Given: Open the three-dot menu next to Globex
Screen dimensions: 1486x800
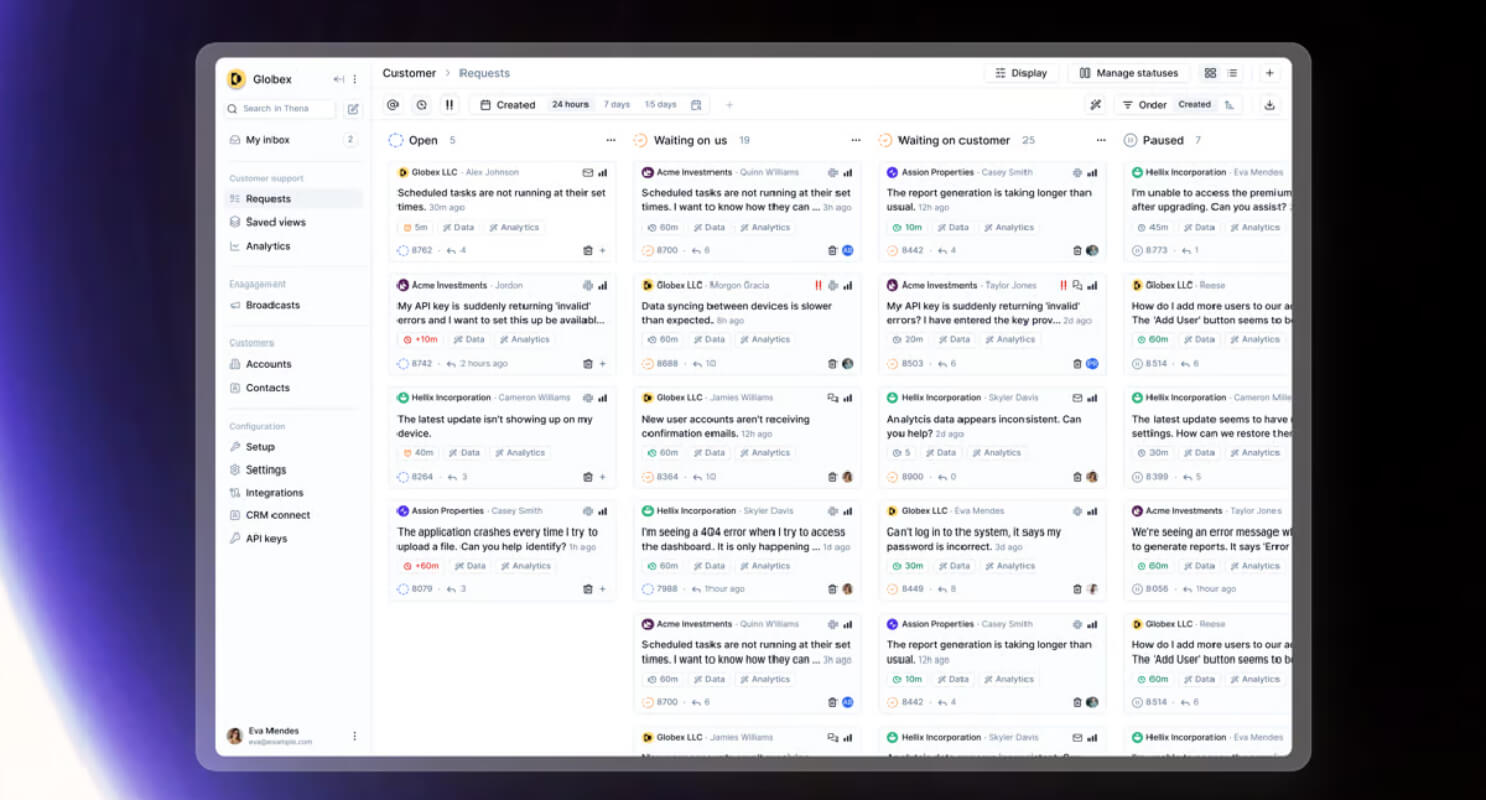Looking at the screenshot, I should pos(354,79).
